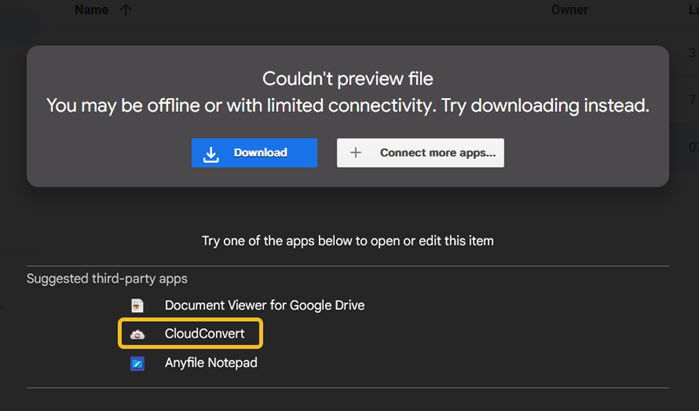Screen dimensions: 699x411
Task: Select the download arrow icon
Action: 211,154
